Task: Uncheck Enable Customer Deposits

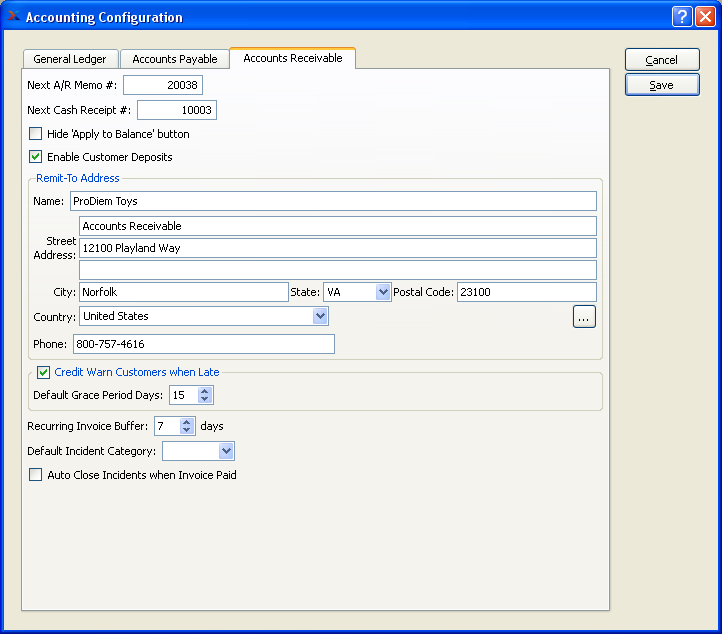Action: pos(36,157)
